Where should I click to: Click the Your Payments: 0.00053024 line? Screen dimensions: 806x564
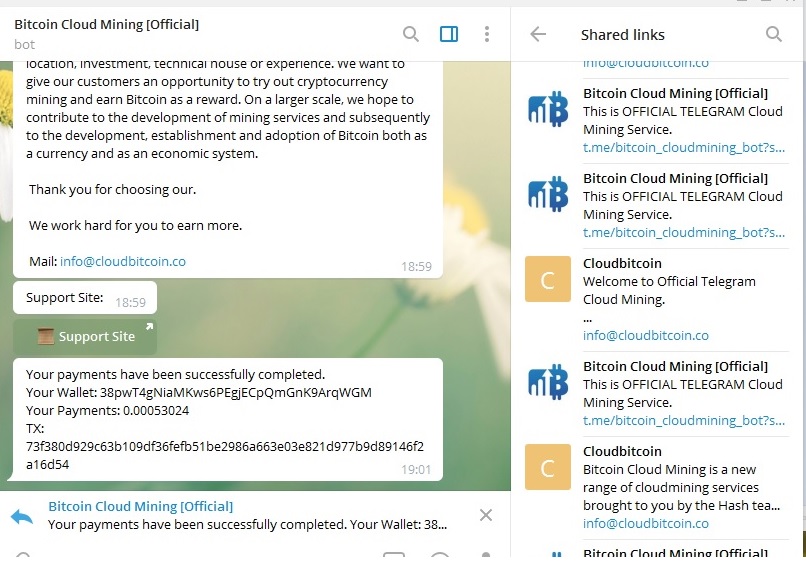click(107, 410)
